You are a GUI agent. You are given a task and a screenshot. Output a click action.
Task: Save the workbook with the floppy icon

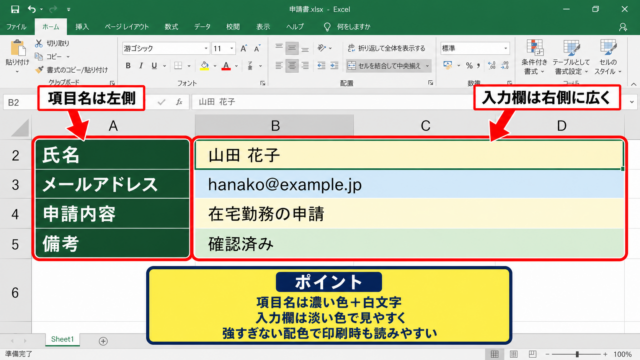[15, 9]
